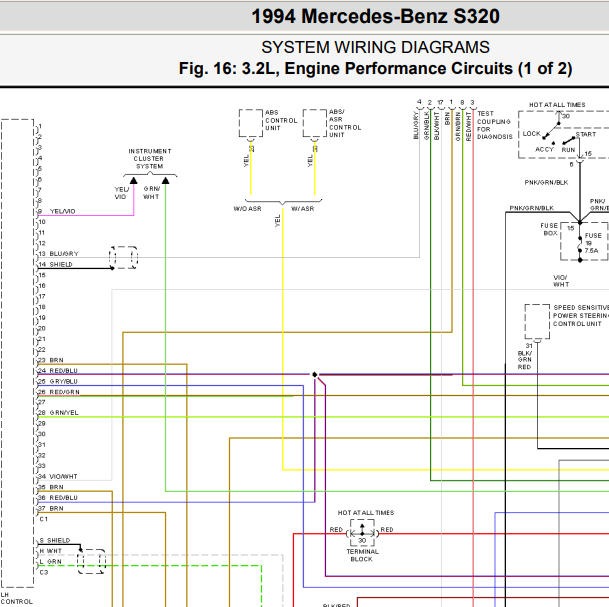Select the "ABS CONTROL UNIT" label
This screenshot has height=607, width=609.
click(281, 120)
